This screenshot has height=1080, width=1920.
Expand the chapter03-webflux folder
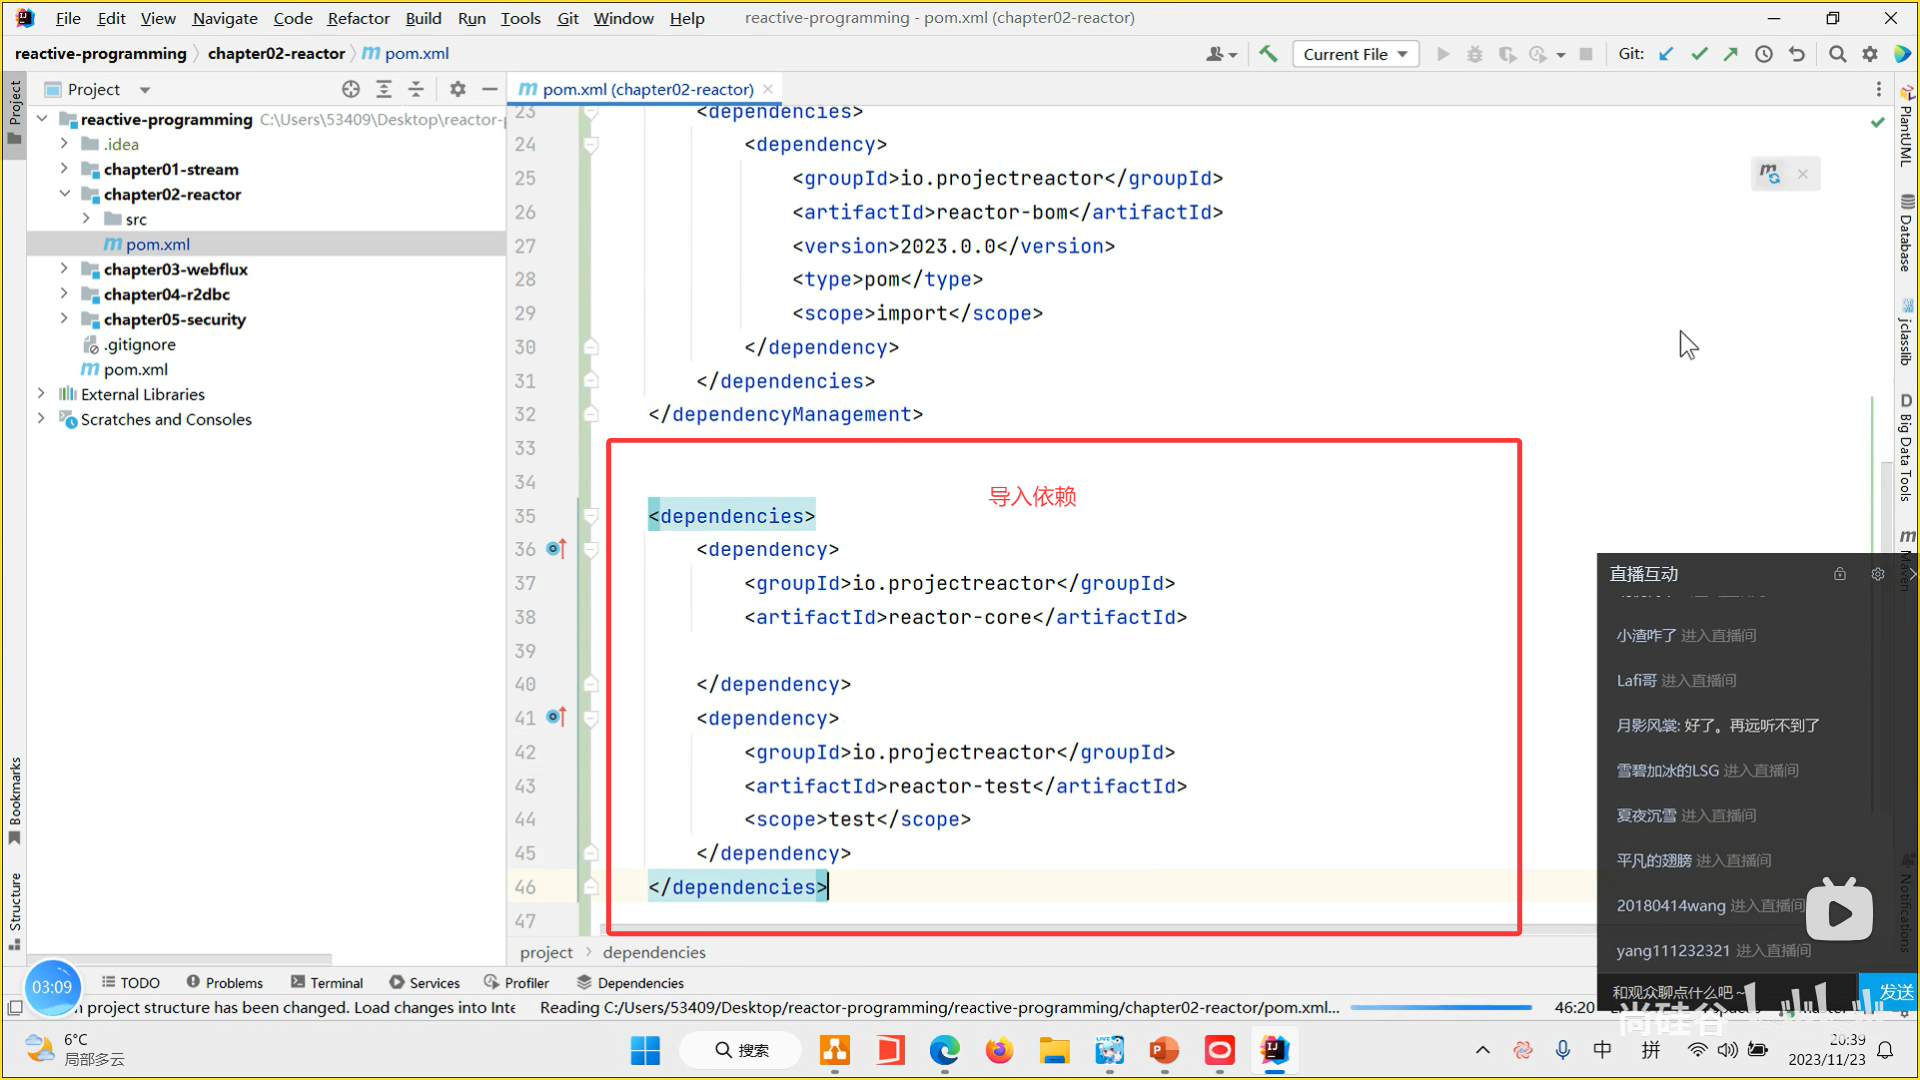[x=64, y=269]
